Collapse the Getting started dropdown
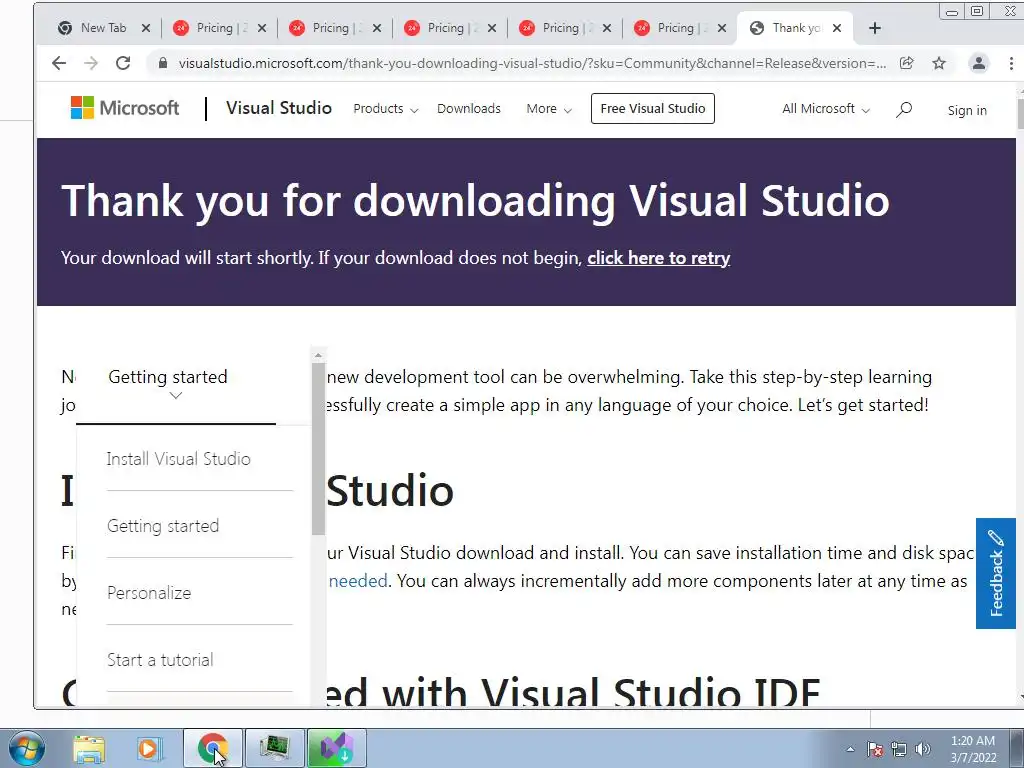 [x=175, y=385]
